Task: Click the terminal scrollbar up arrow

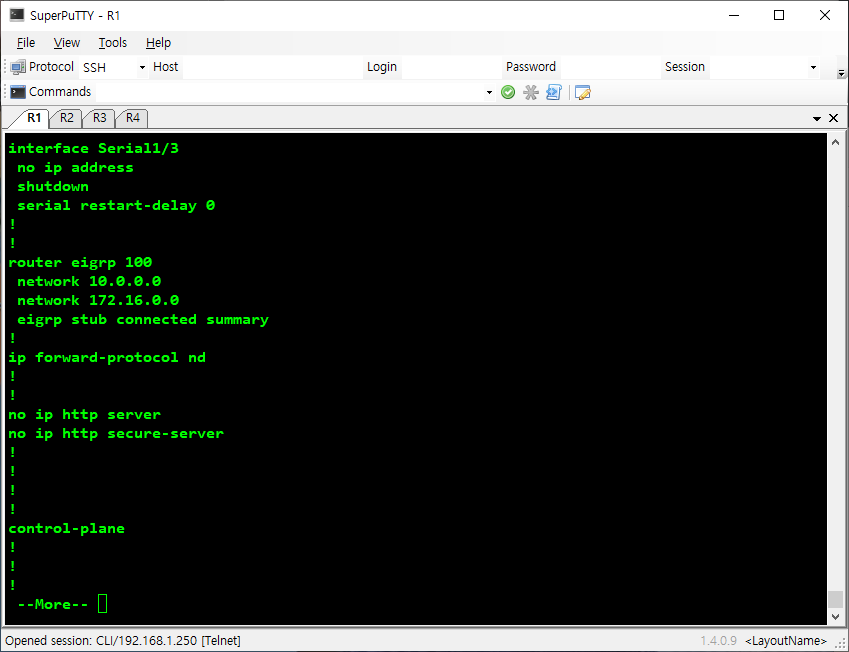Action: tap(835, 142)
